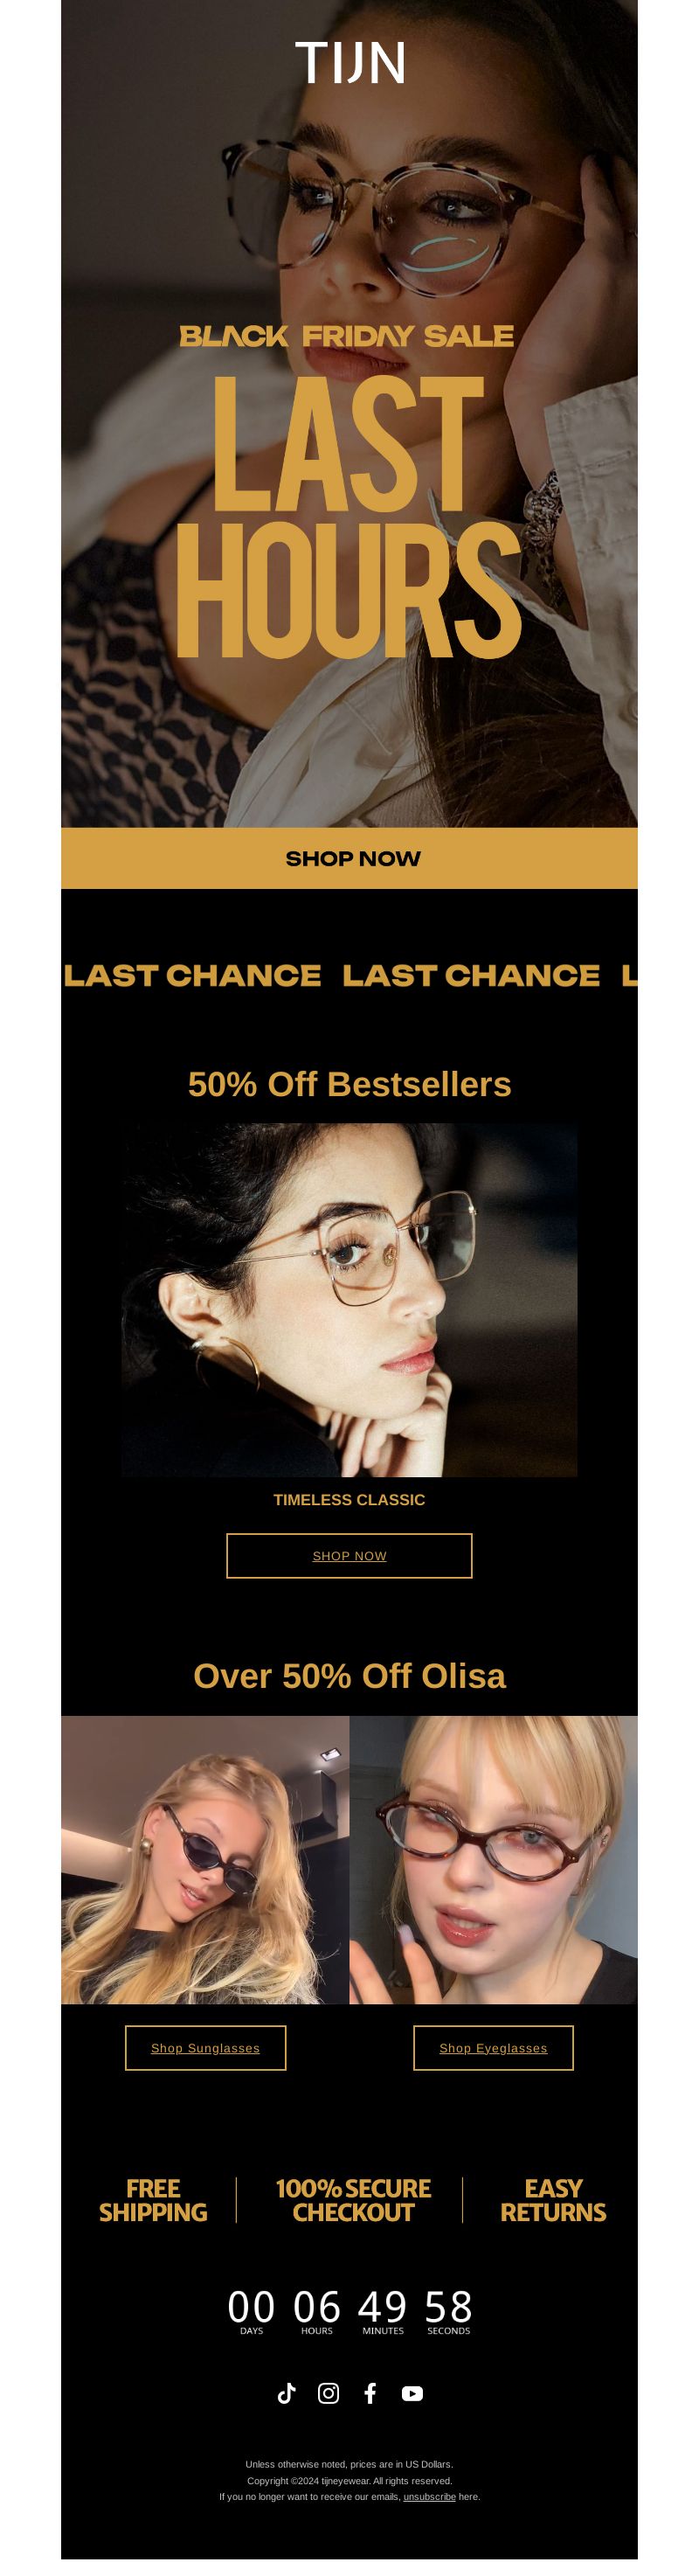This screenshot has height=2576, width=699.
Task: Click the Shop Sunglasses button
Action: (205, 2047)
